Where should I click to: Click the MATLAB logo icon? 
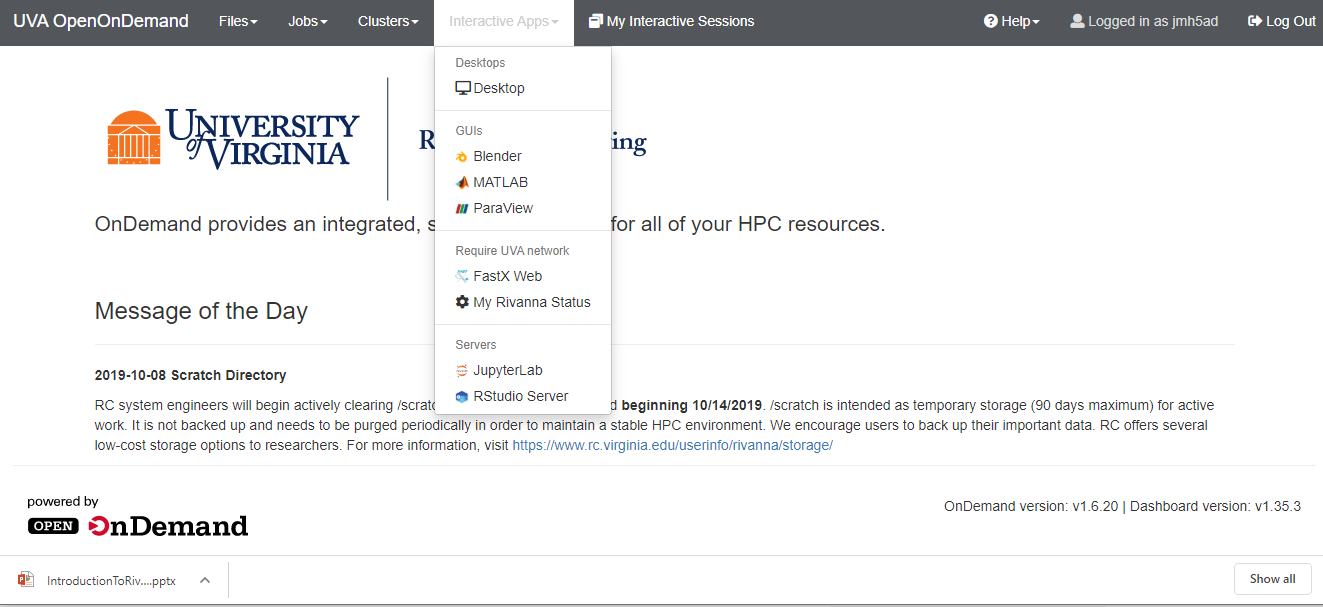click(462, 183)
